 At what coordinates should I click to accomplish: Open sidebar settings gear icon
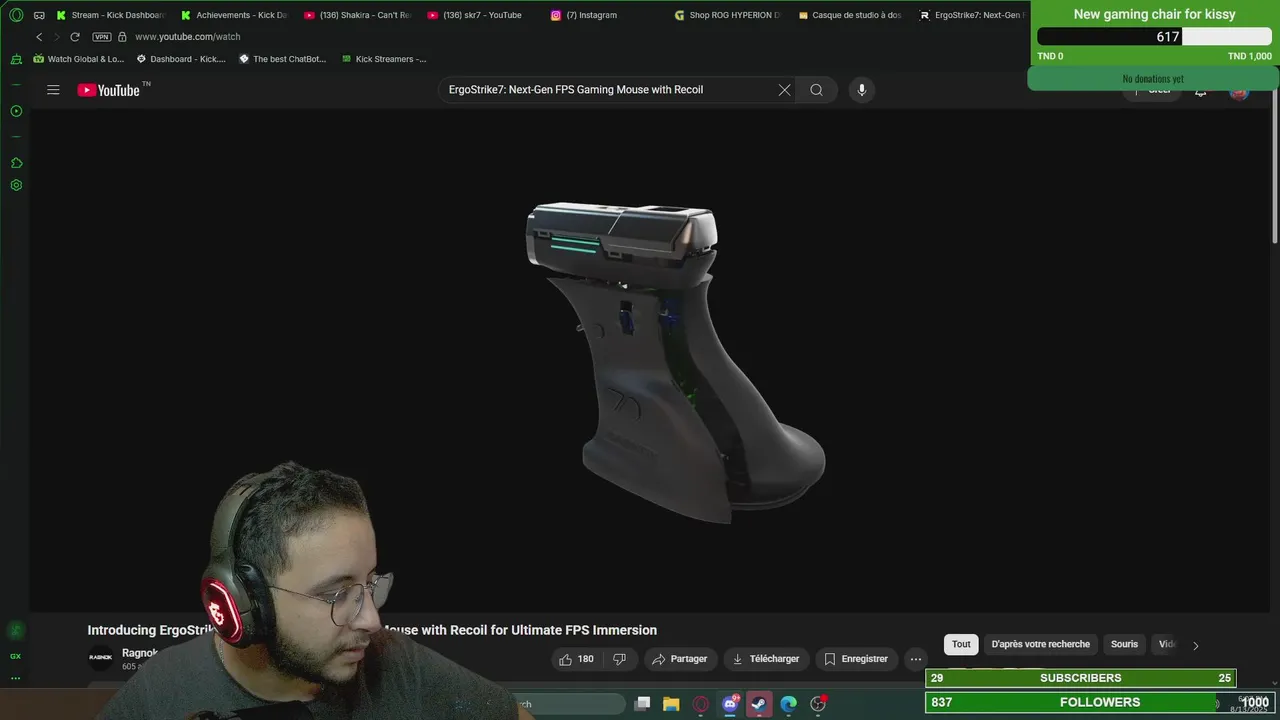click(16, 185)
